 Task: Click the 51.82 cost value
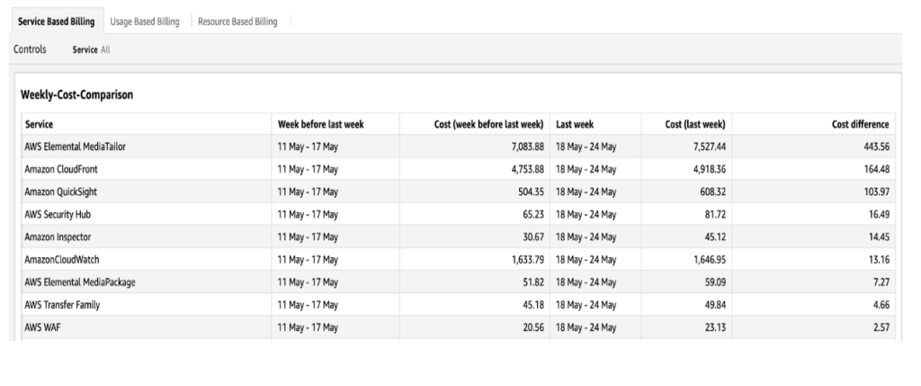(533, 283)
